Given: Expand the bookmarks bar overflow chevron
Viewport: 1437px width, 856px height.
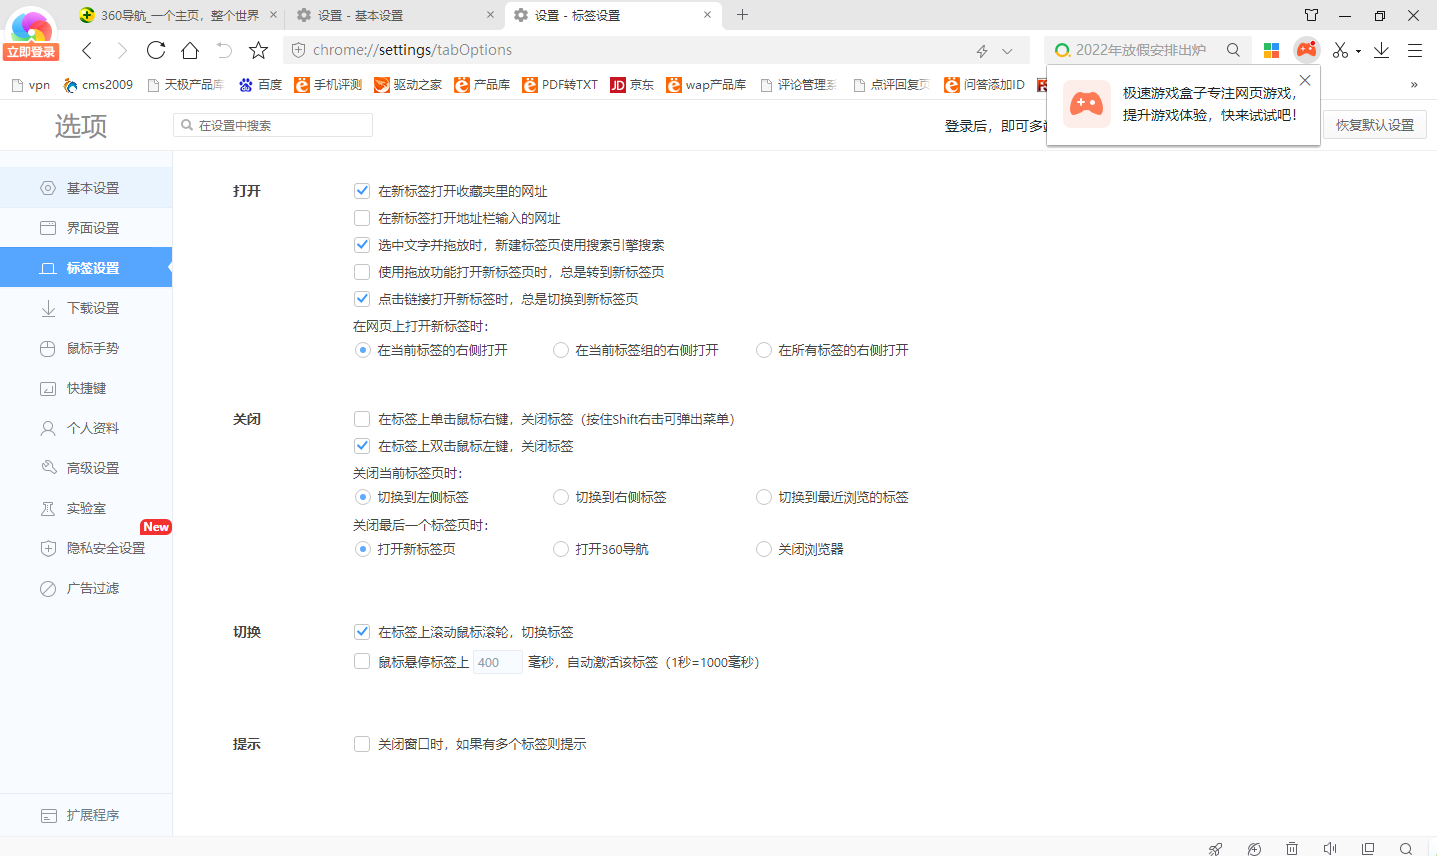Looking at the screenshot, I should coord(1413,85).
